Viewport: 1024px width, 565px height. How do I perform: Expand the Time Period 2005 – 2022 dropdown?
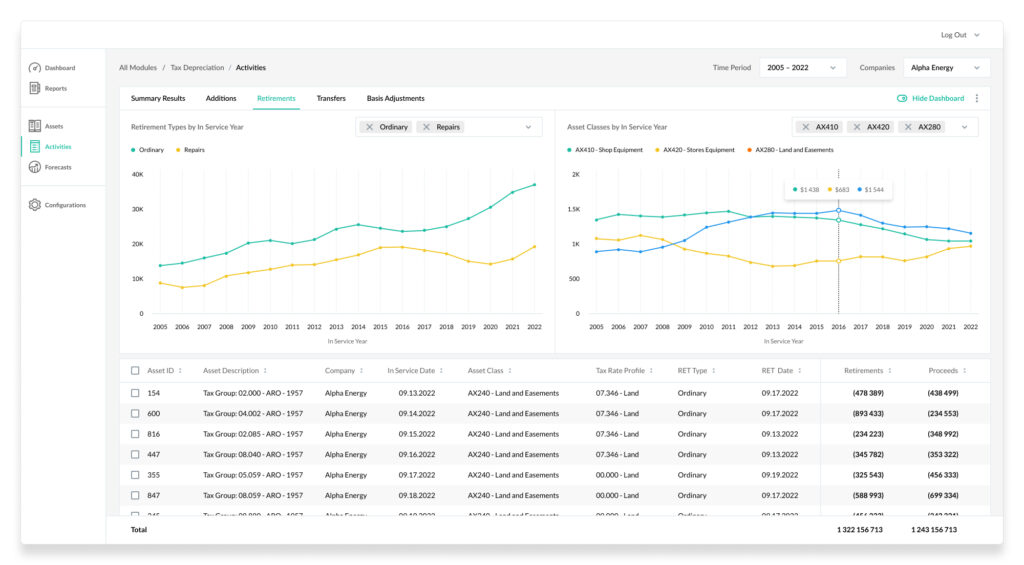tap(802, 67)
